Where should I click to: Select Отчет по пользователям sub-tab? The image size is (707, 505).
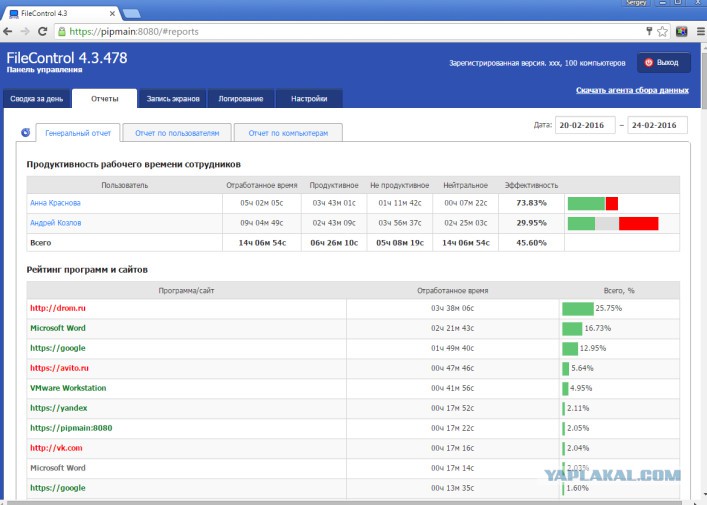point(177,133)
